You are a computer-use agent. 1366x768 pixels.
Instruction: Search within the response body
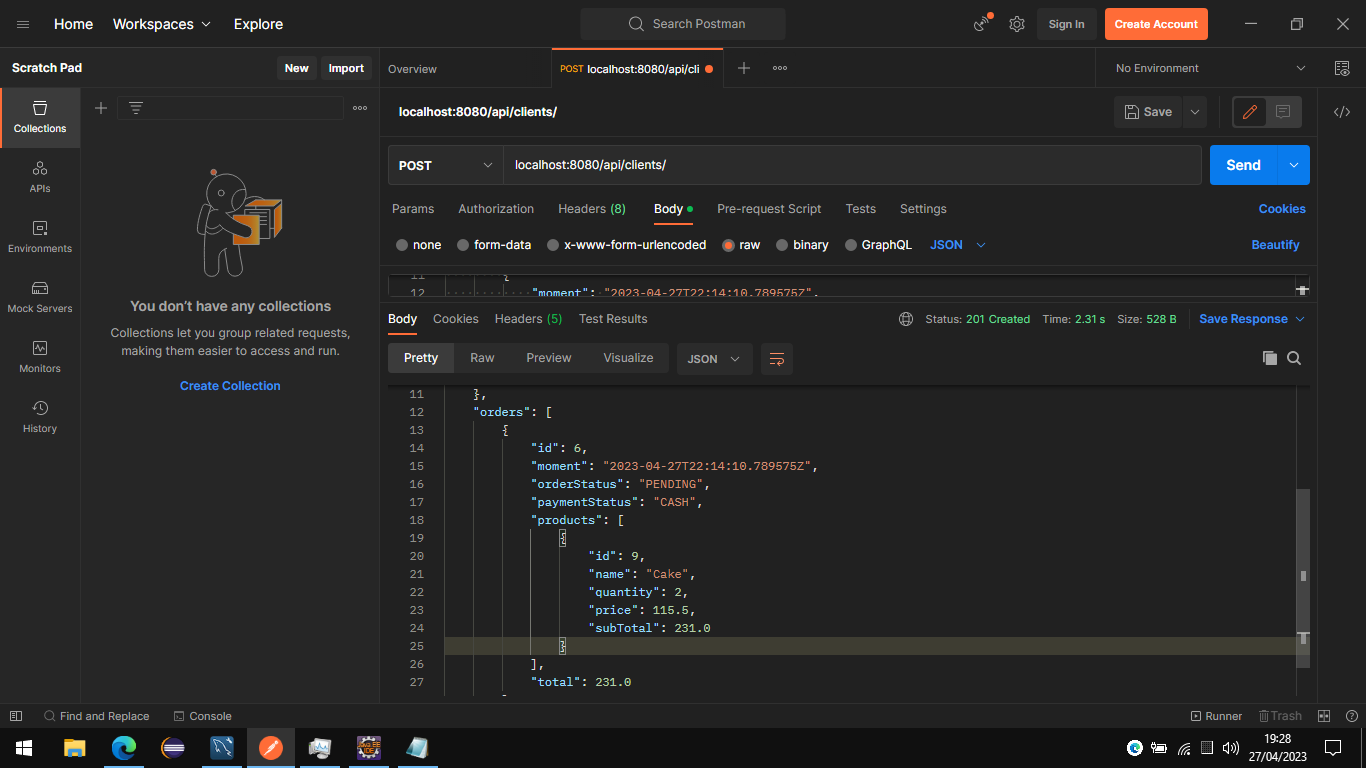[x=1294, y=358]
